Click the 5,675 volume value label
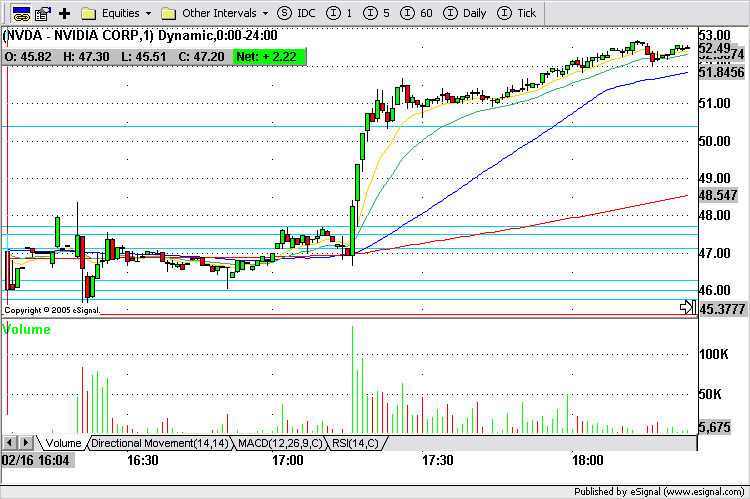The image size is (750, 499). point(715,427)
